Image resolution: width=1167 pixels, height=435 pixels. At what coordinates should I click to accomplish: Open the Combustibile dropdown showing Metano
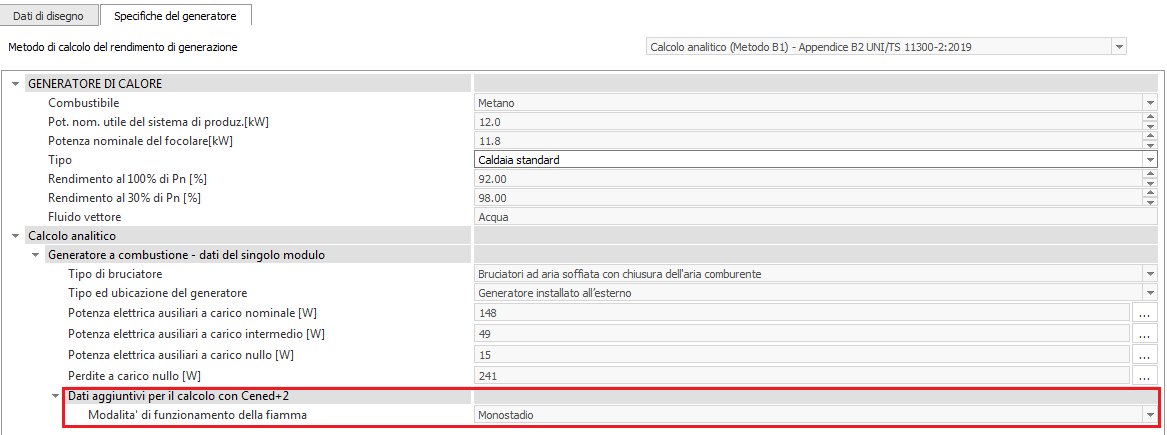(x=1149, y=102)
